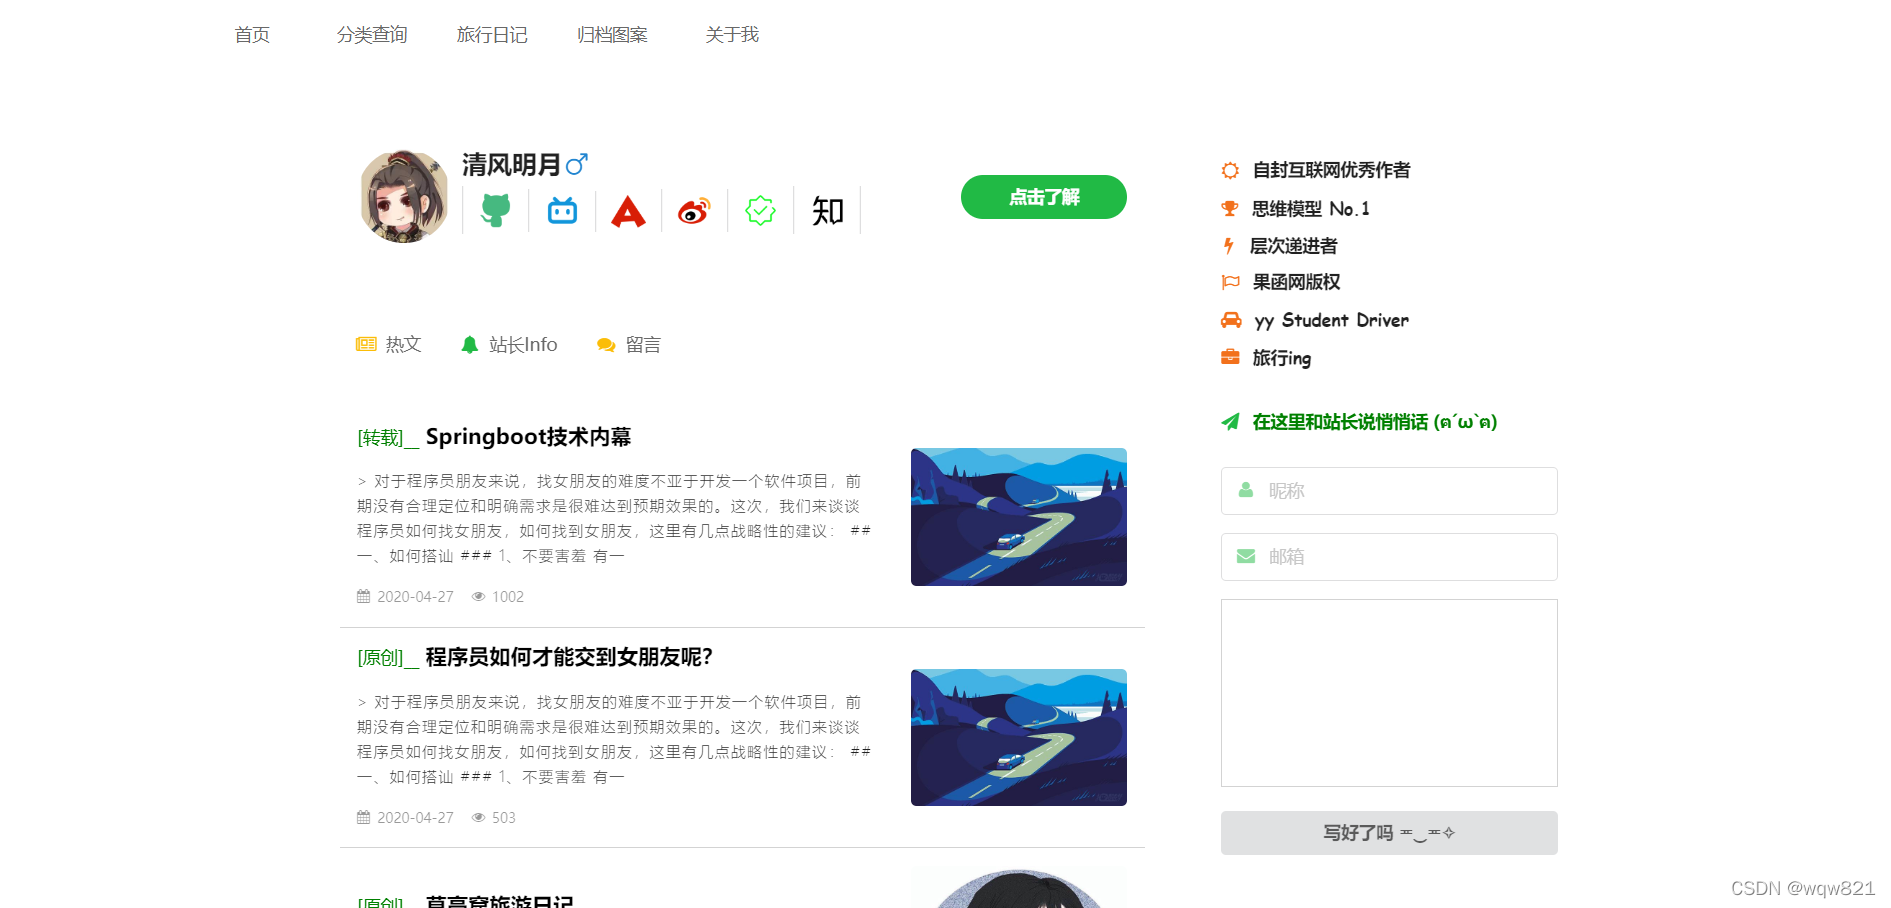Open 归档图案 navigation item
Viewport: 1891px width, 908px height.
pos(612,35)
